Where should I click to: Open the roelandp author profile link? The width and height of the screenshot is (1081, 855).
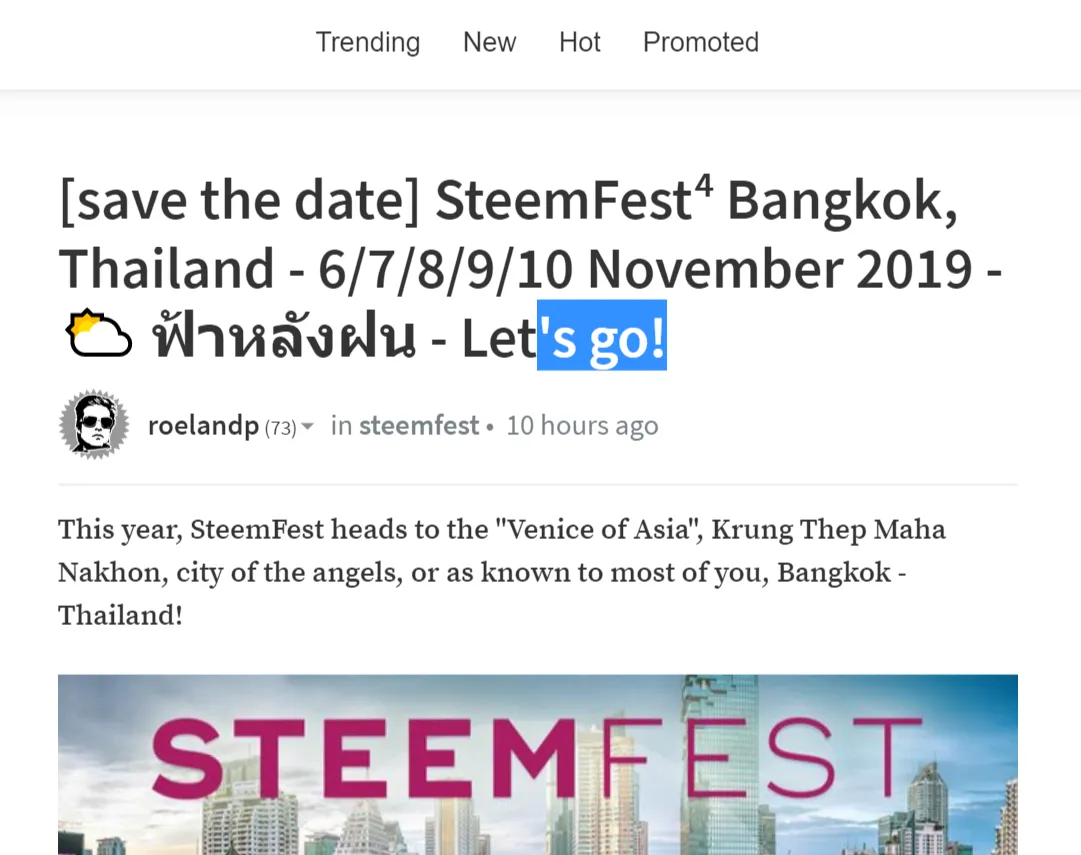(203, 426)
